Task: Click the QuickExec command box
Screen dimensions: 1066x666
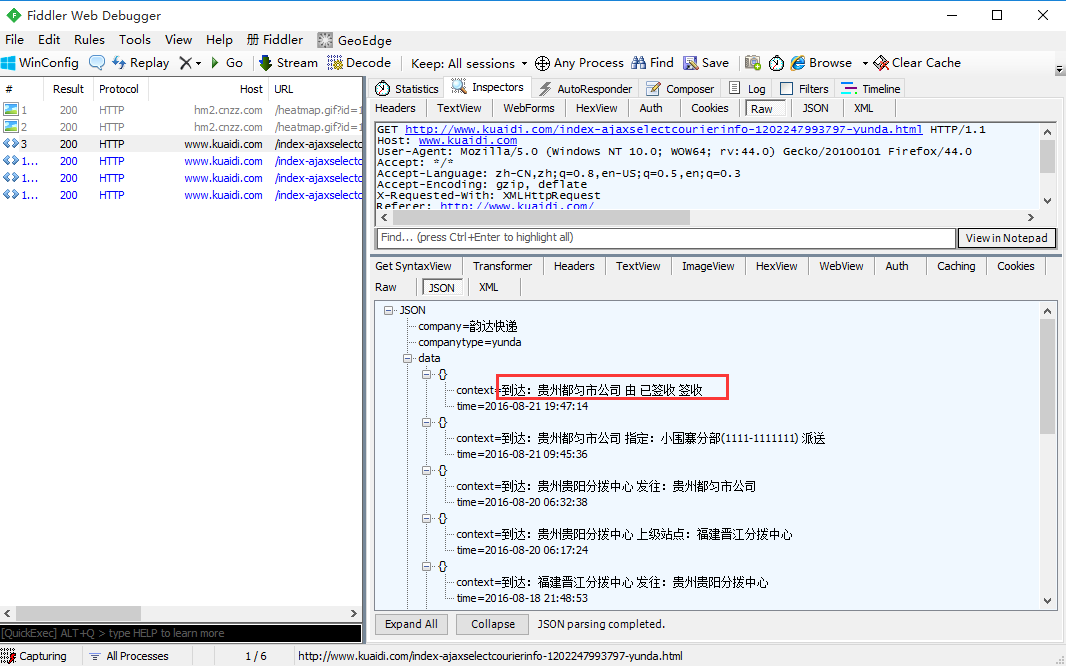Action: point(181,633)
